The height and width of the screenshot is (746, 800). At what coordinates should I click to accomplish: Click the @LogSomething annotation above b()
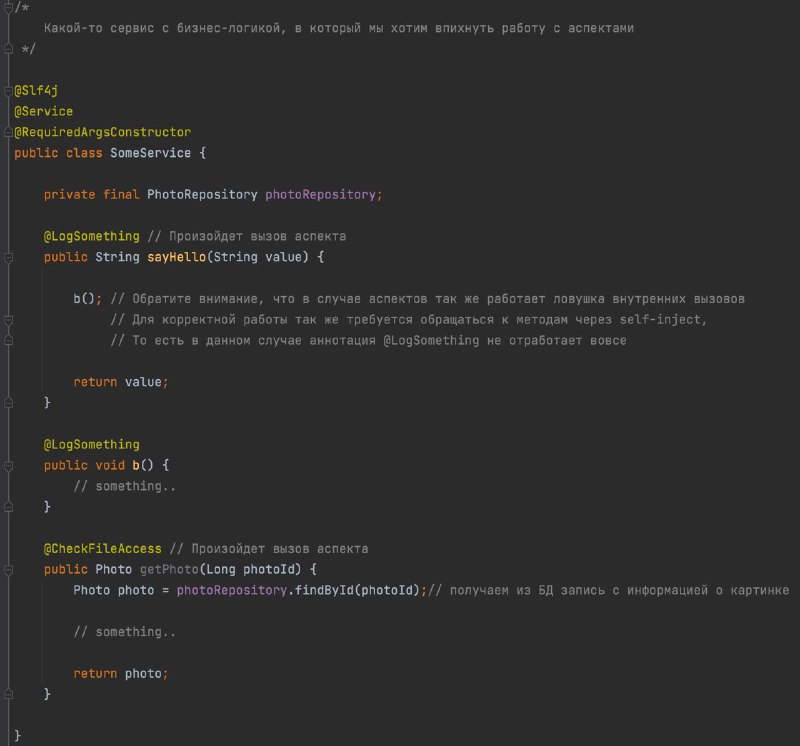coord(91,444)
